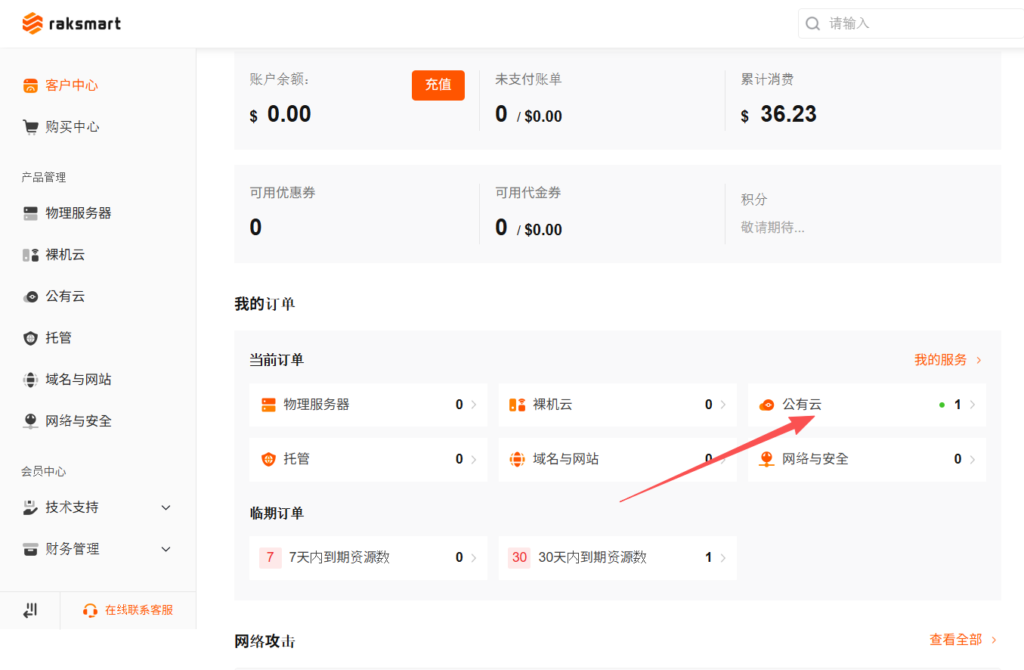Open the 购买中心 cart icon
Viewport: 1024px width, 670px height.
pyautogui.click(x=30, y=126)
